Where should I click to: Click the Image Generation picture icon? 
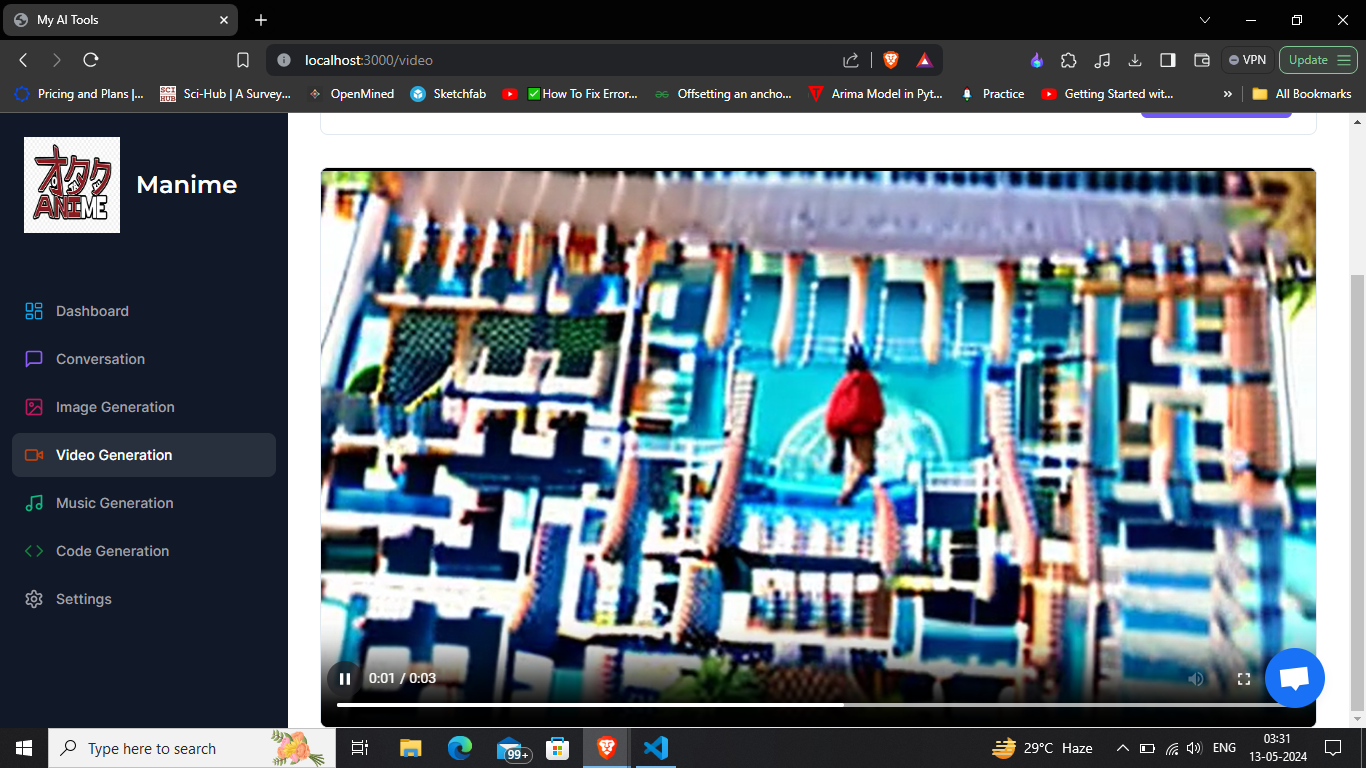(x=34, y=407)
